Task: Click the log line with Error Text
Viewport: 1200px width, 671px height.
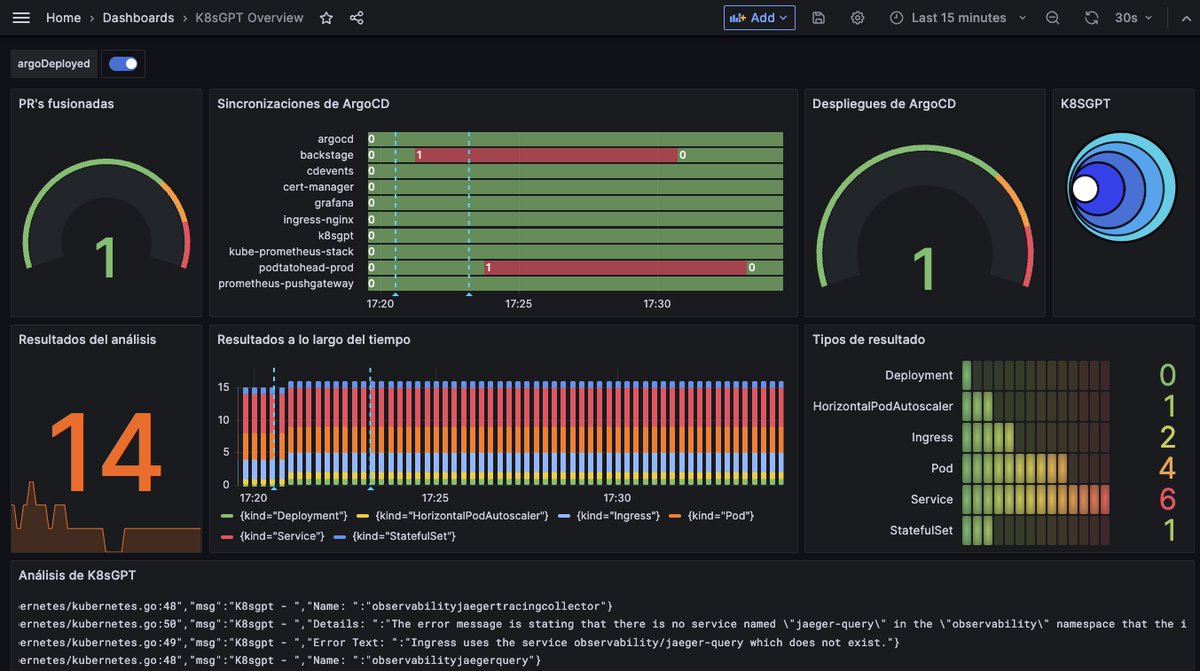Action: (460, 642)
